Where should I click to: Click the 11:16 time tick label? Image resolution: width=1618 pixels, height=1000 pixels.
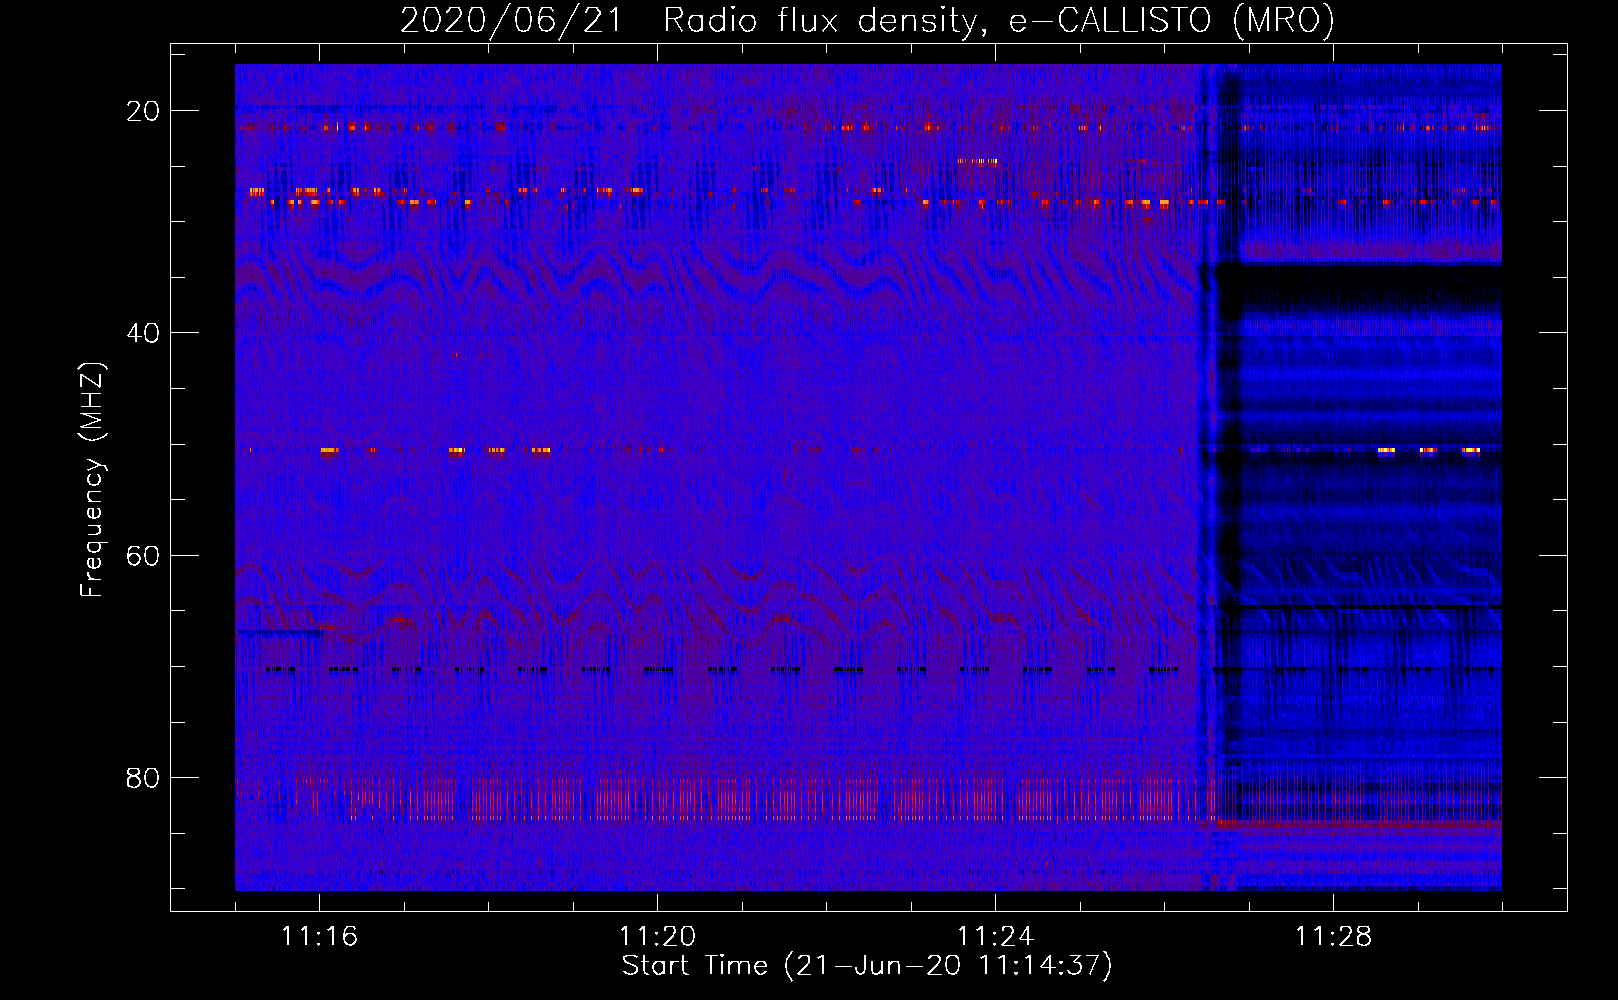(x=319, y=936)
